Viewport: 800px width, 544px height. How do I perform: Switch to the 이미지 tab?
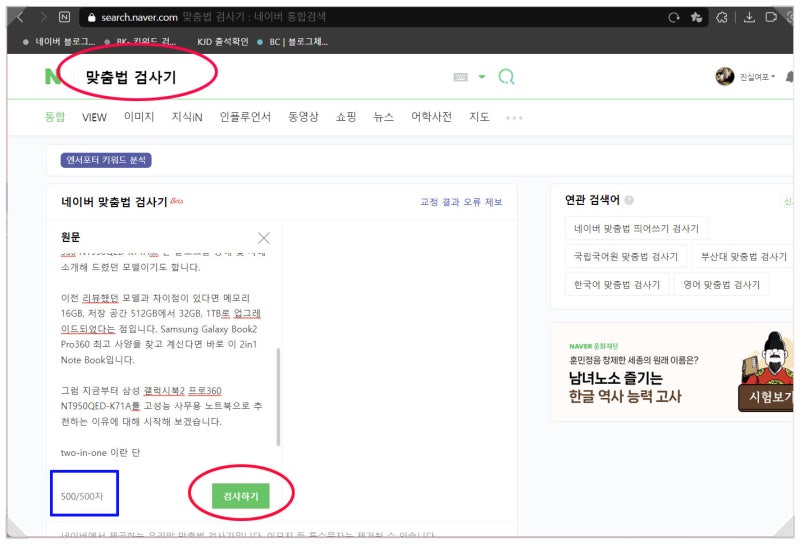139,117
